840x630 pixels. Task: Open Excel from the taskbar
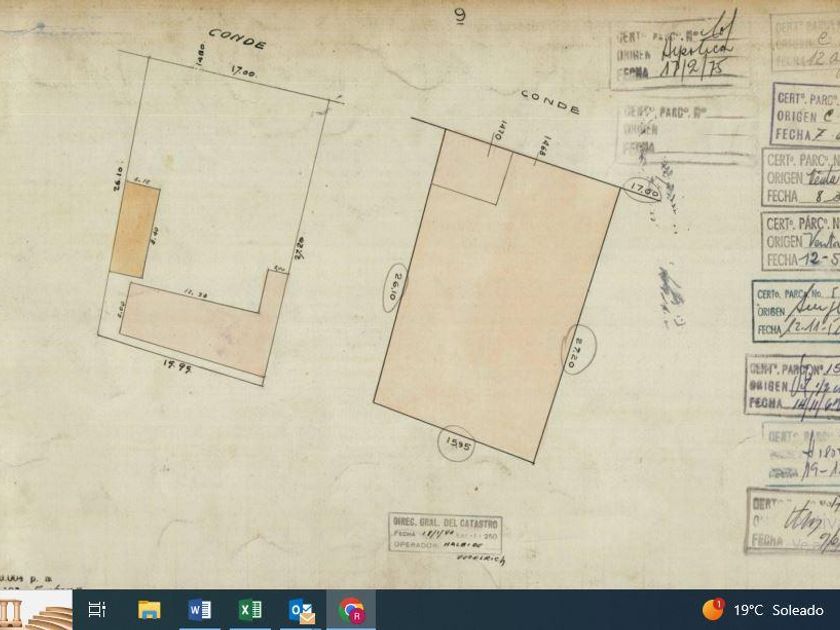(x=250, y=609)
